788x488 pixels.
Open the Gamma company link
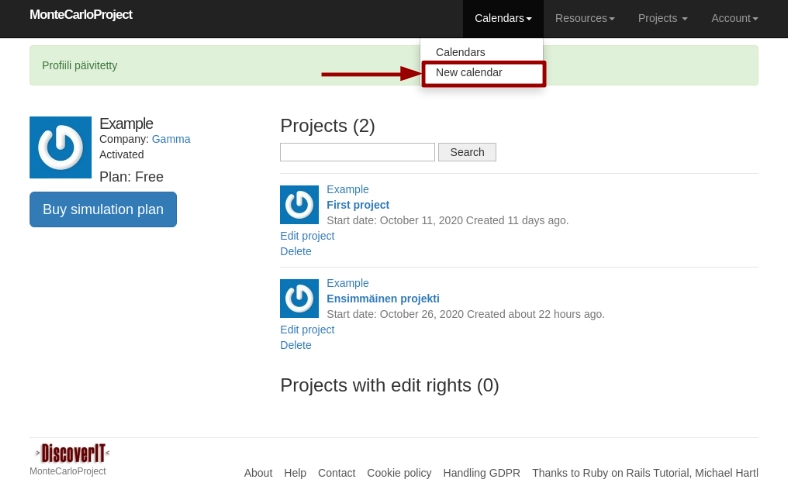click(171, 139)
